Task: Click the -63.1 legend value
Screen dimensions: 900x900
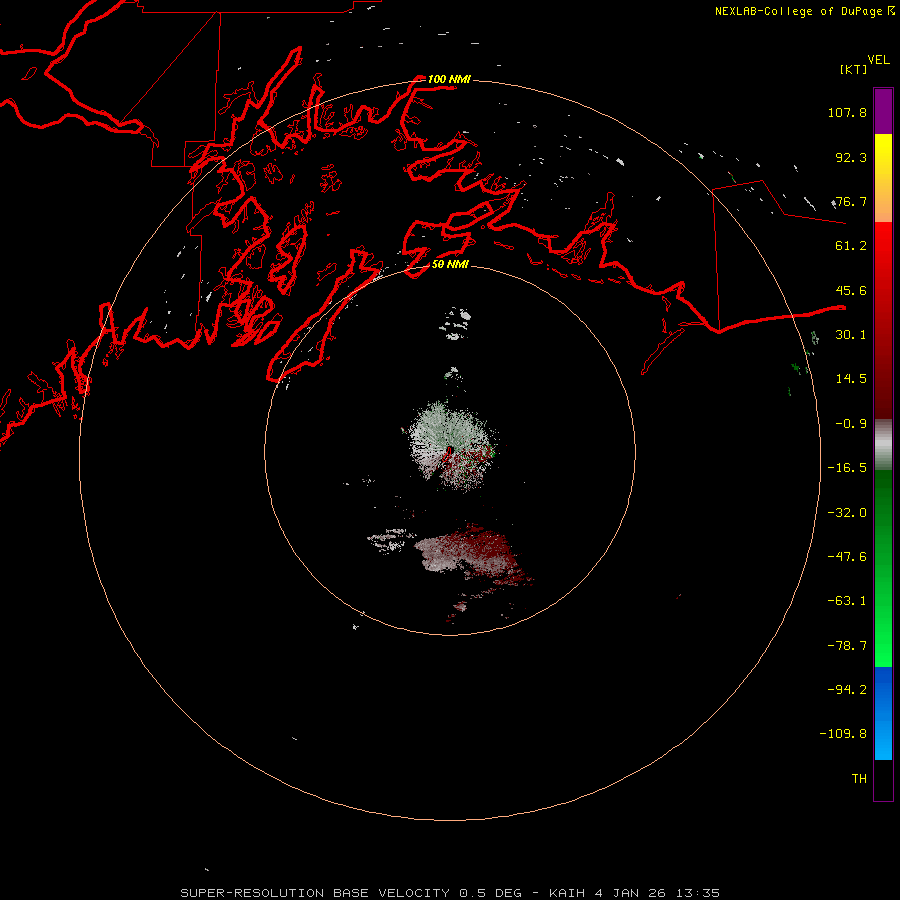Action: tap(847, 601)
